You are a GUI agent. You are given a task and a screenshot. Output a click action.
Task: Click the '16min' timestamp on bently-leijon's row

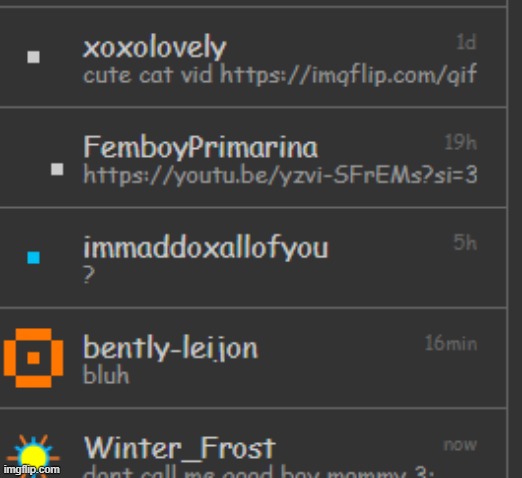451,343
